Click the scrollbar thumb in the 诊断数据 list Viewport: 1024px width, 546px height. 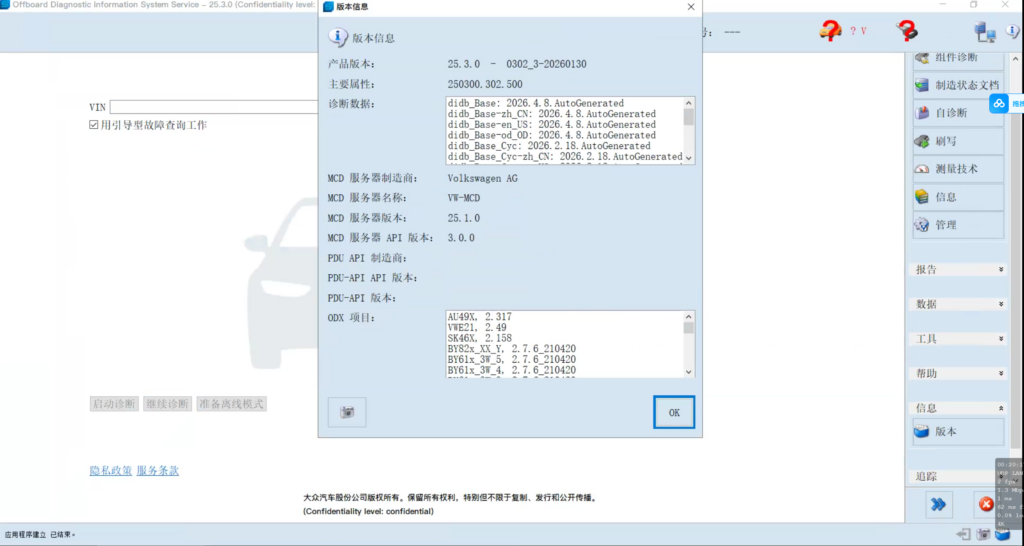[688, 117]
